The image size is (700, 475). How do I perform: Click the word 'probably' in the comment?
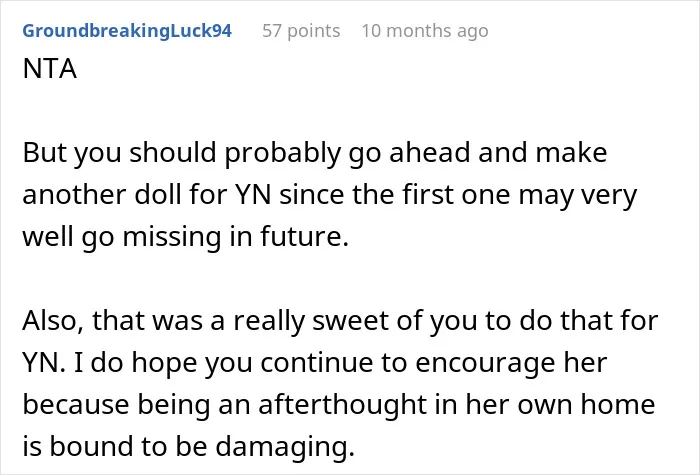(x=283, y=154)
